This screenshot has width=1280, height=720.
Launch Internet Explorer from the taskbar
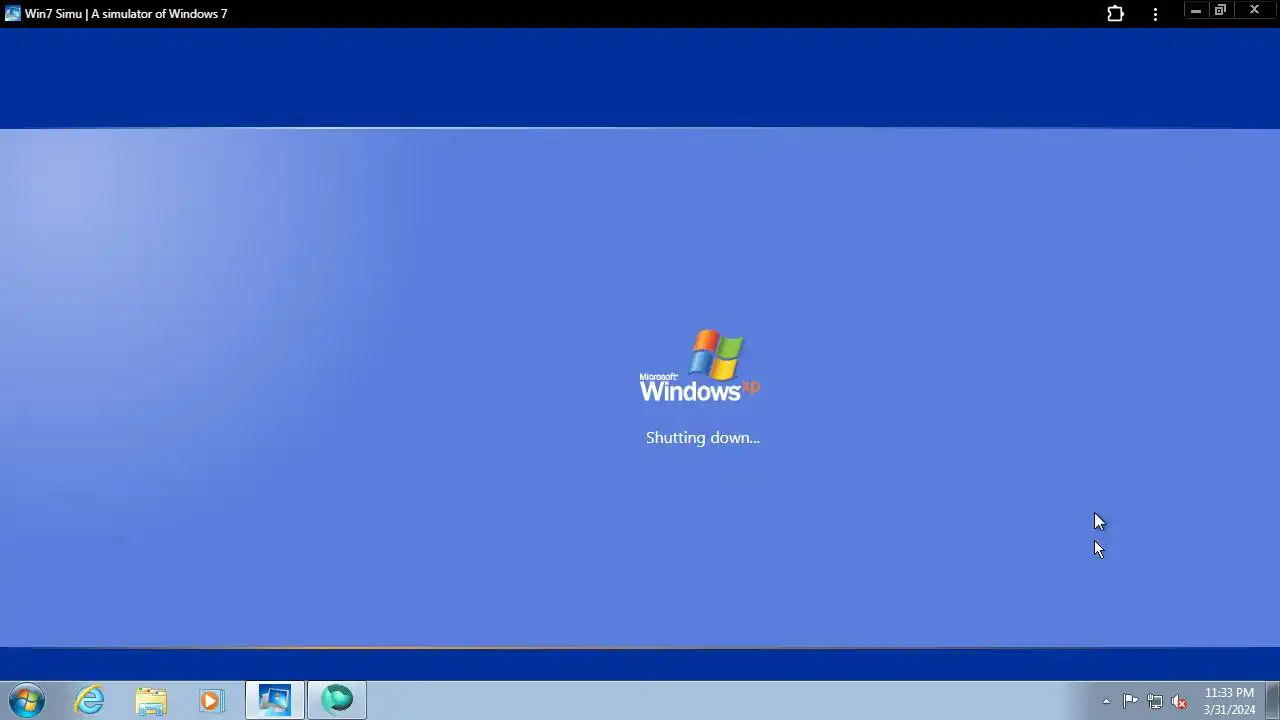(90, 700)
